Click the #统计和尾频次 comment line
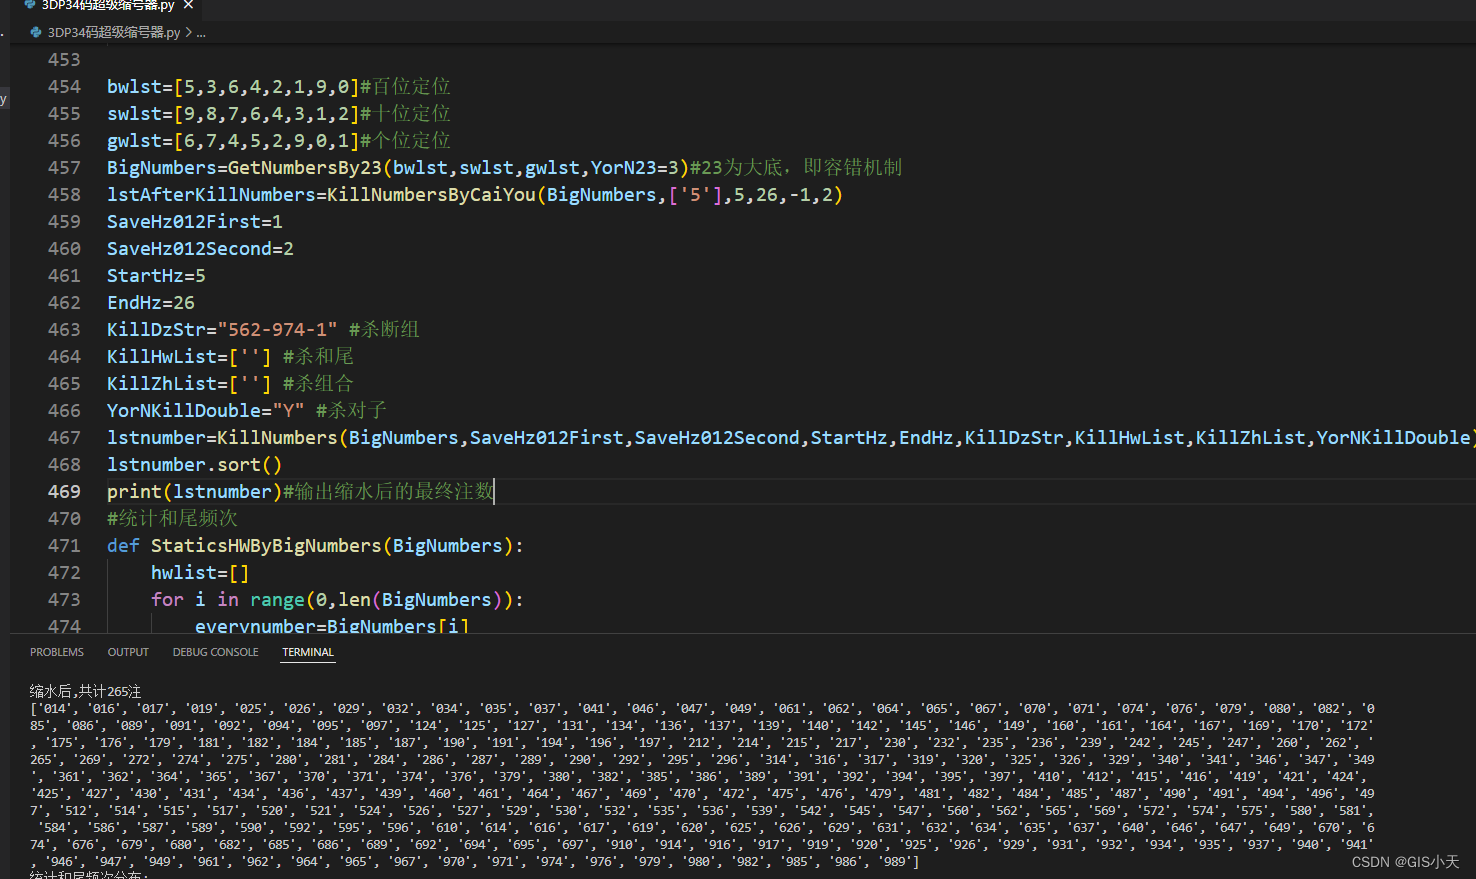 point(172,519)
